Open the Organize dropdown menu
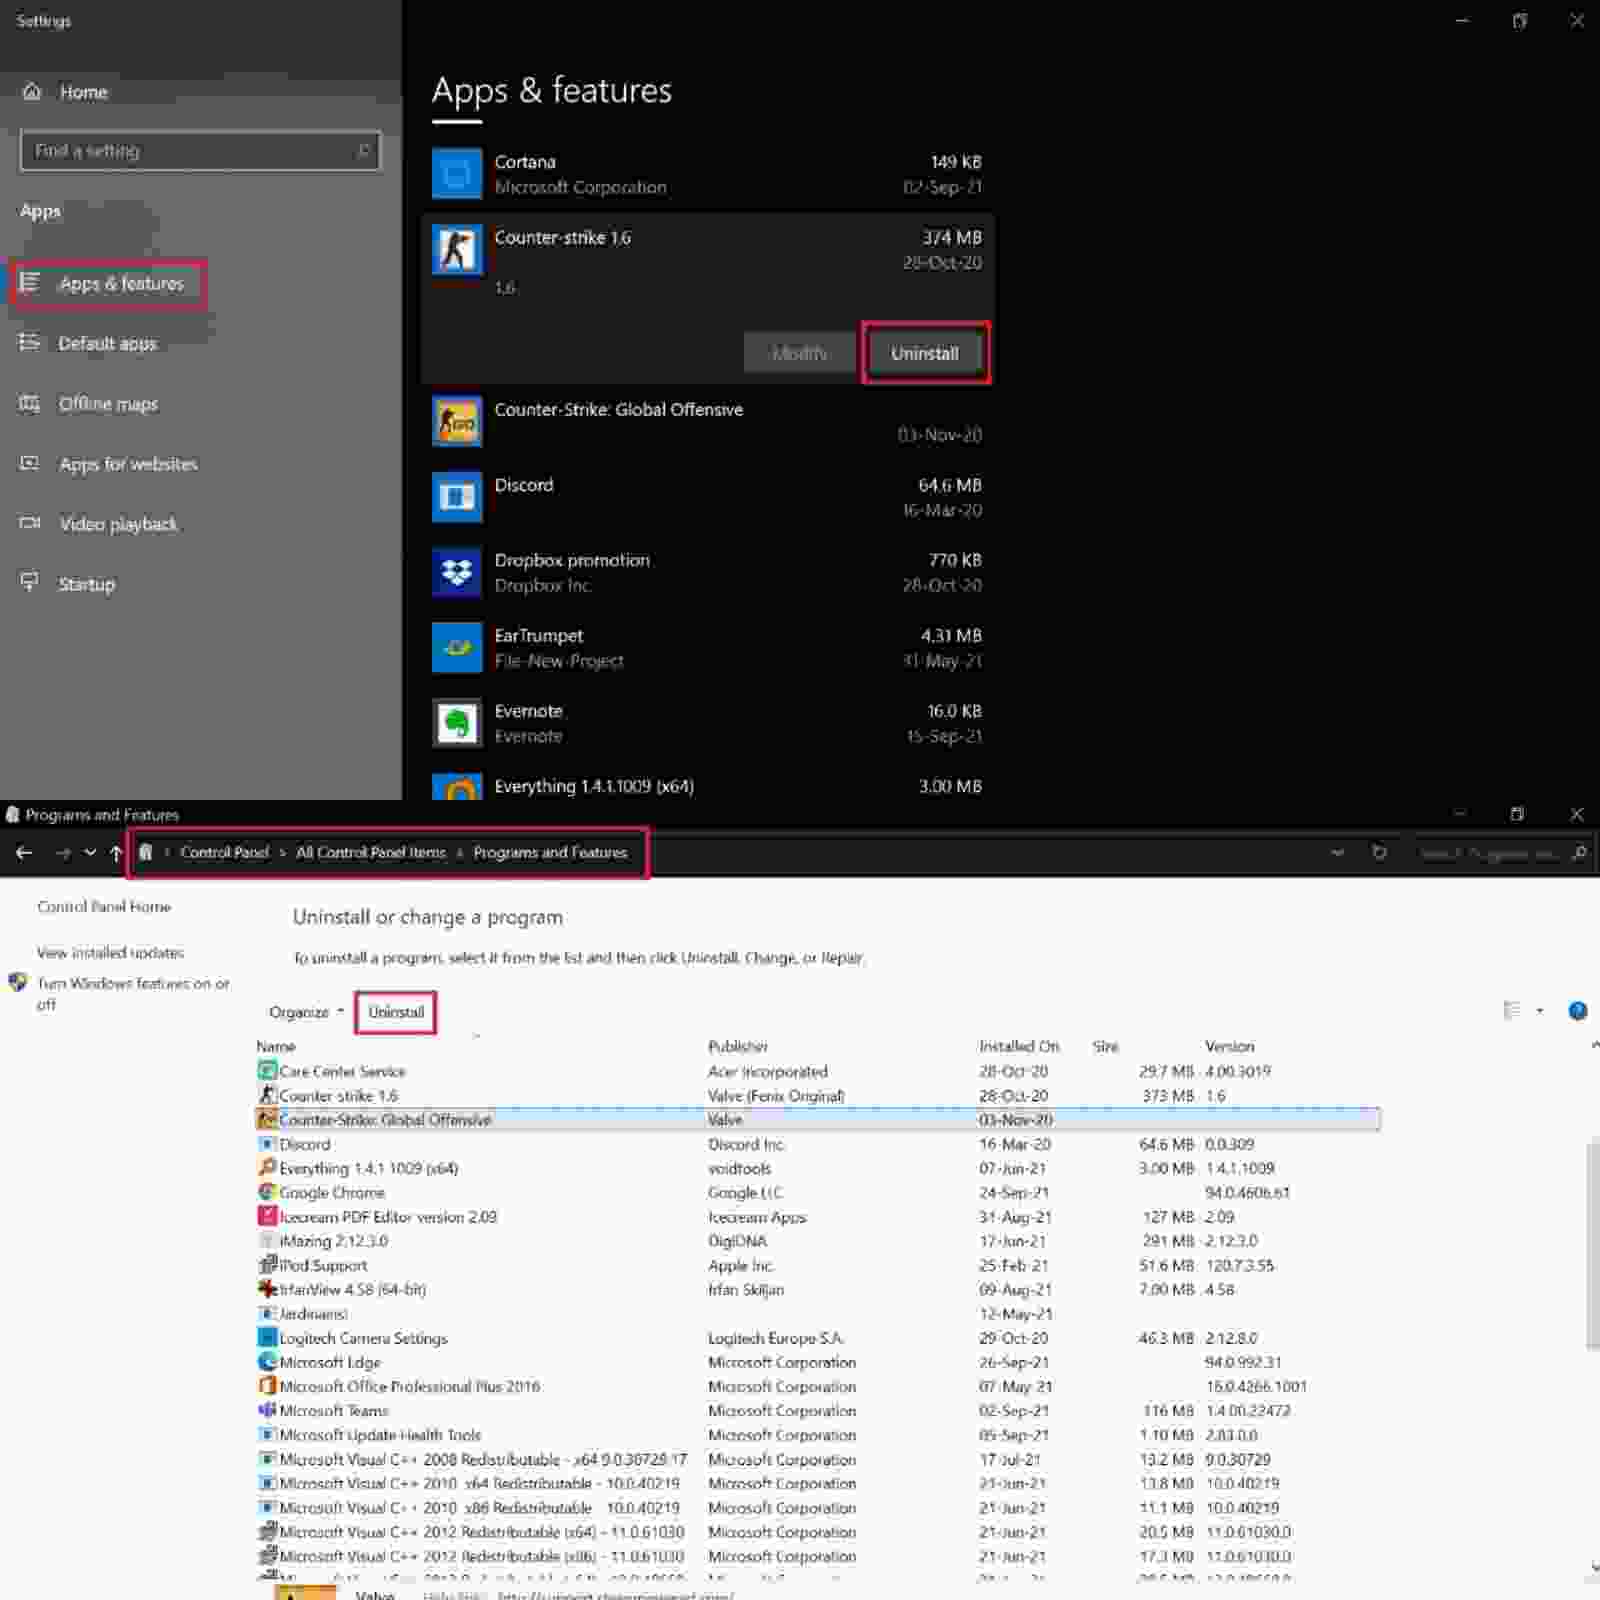The image size is (1600, 1600). pos(306,1012)
